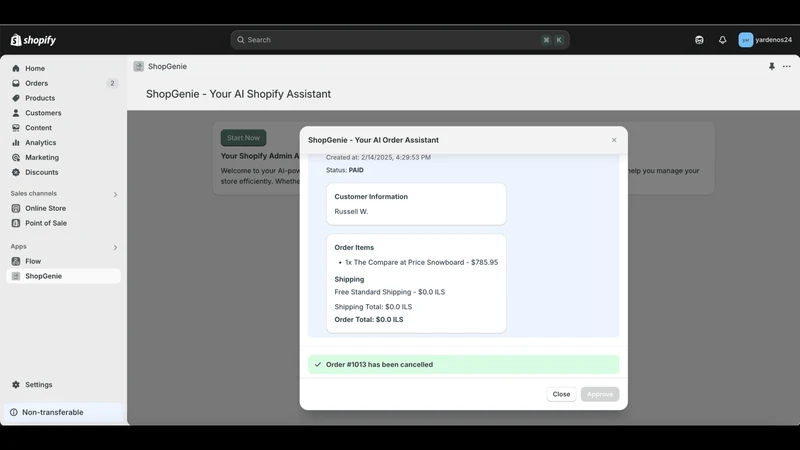Open the Flow app
Viewport: 800px width, 450px height.
63,261
